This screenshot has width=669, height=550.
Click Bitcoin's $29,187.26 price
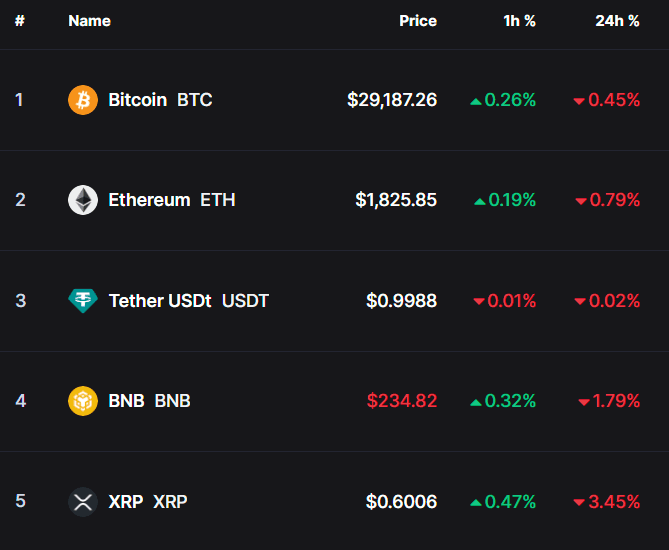point(392,100)
